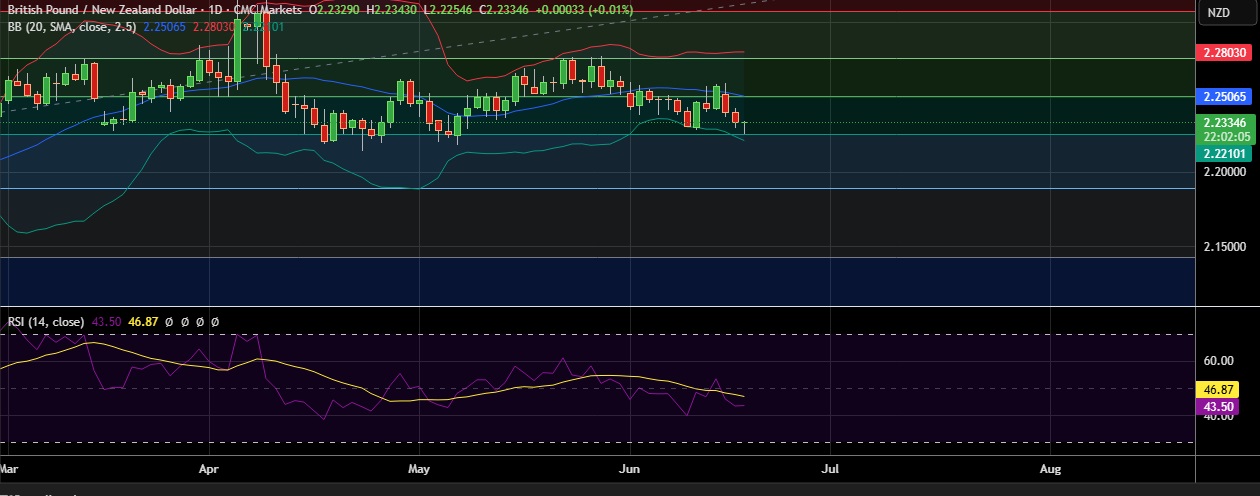Select the RSI (14, close) indicator legend
The height and width of the screenshot is (496, 1260).
tap(46, 322)
